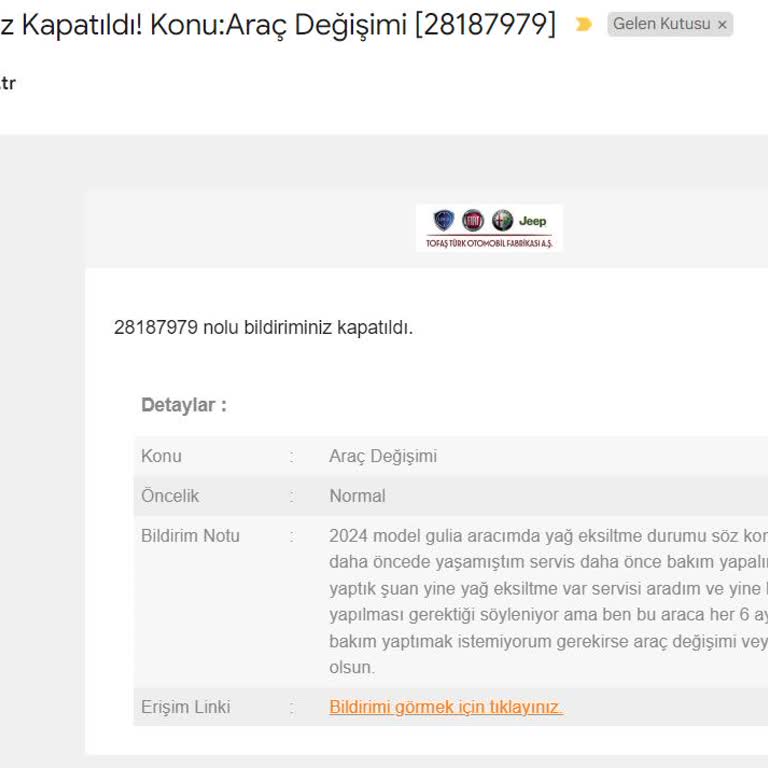Click 'TOFAŞ TÜRK OTOMOBİL FABRİKASI A.Ş.' caption

tap(489, 243)
